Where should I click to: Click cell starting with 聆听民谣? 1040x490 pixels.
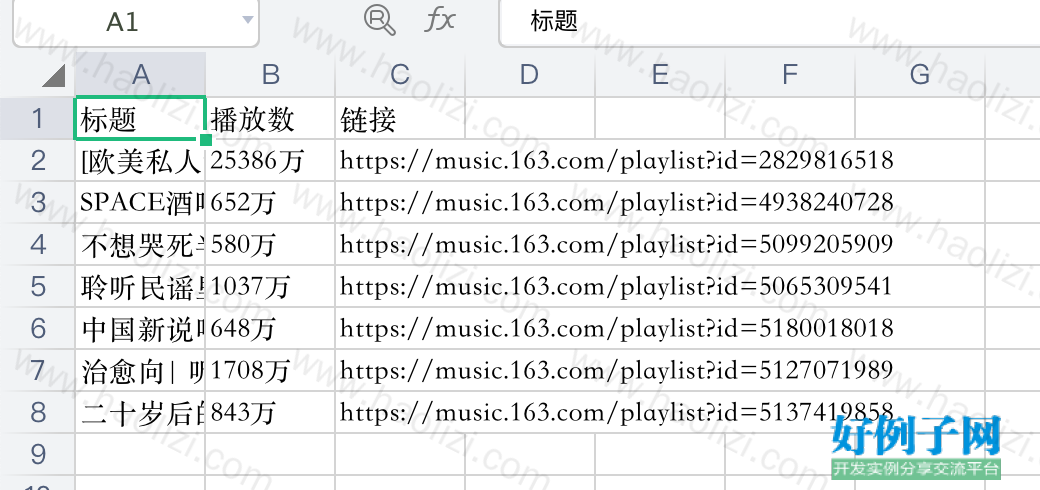(x=140, y=286)
